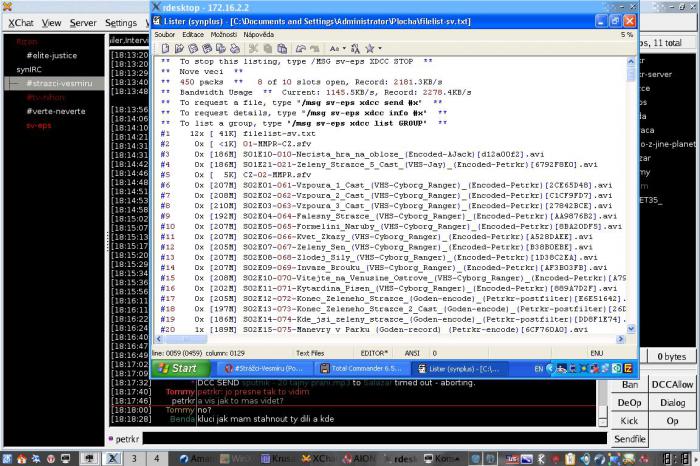Click the Copy icon in Lister toolbar
This screenshot has width=700, height=466.
tap(267, 48)
